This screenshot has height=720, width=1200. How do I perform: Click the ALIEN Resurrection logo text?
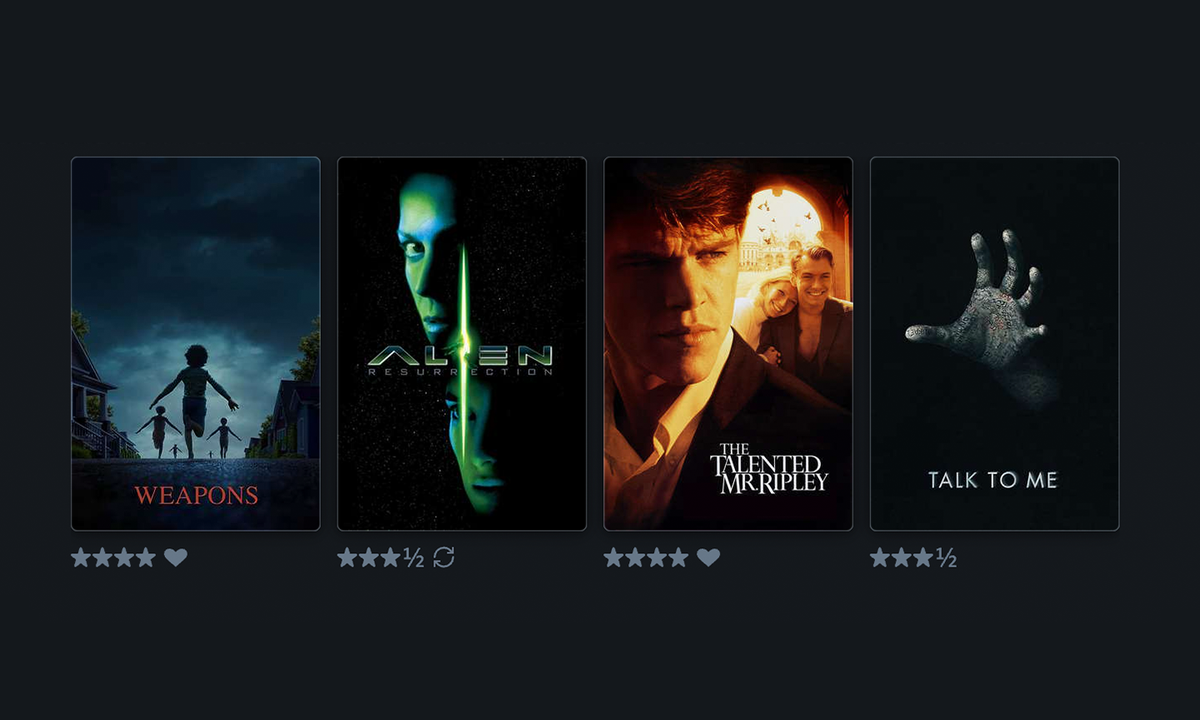460,360
